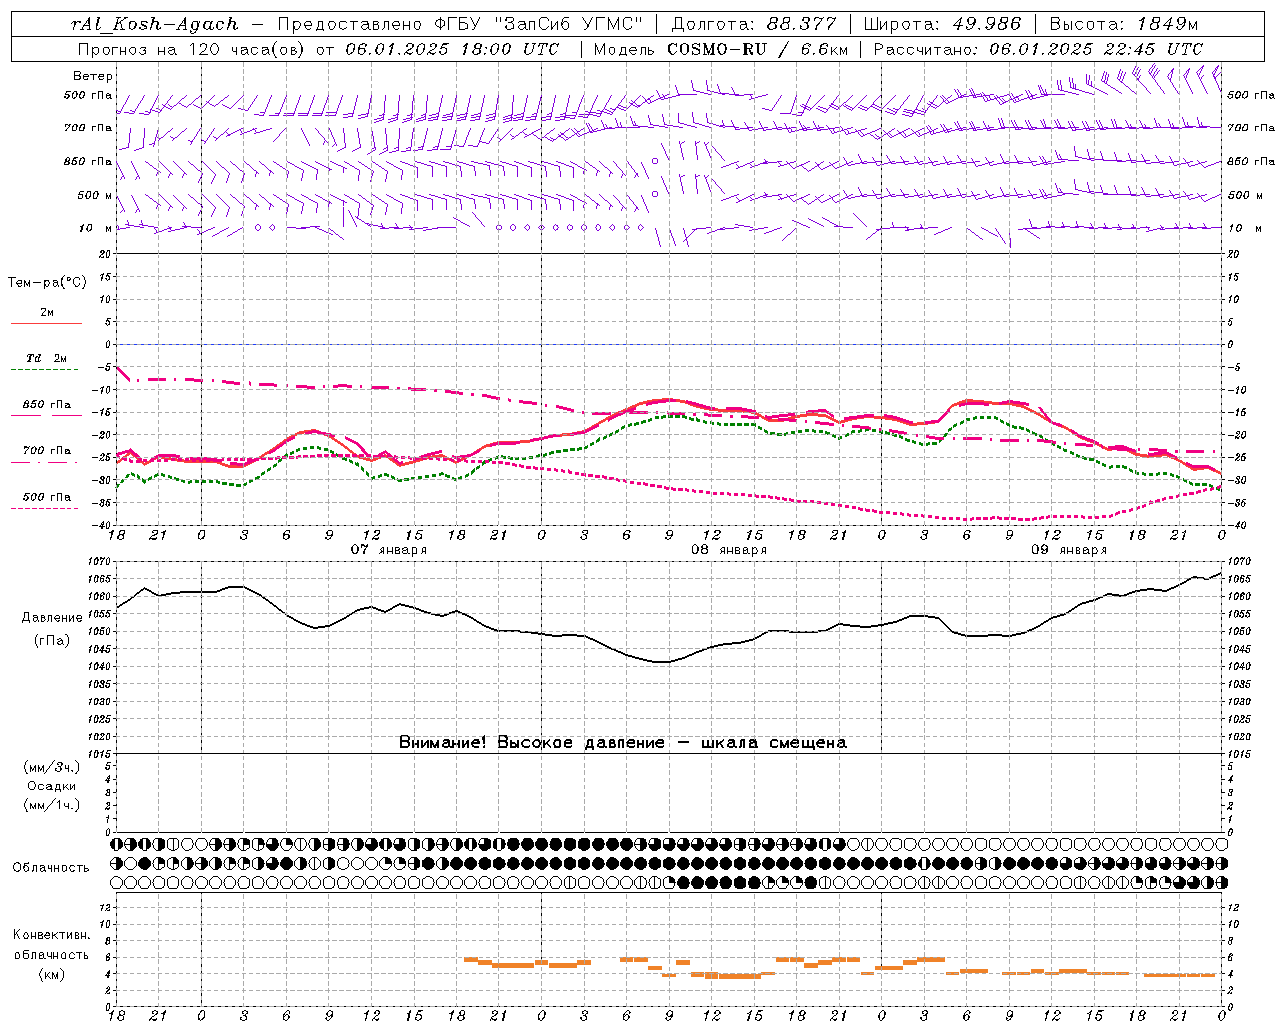Click the Внимание! Высокое давление warning text
Viewport: 1280px width, 1024px height.
[623, 742]
